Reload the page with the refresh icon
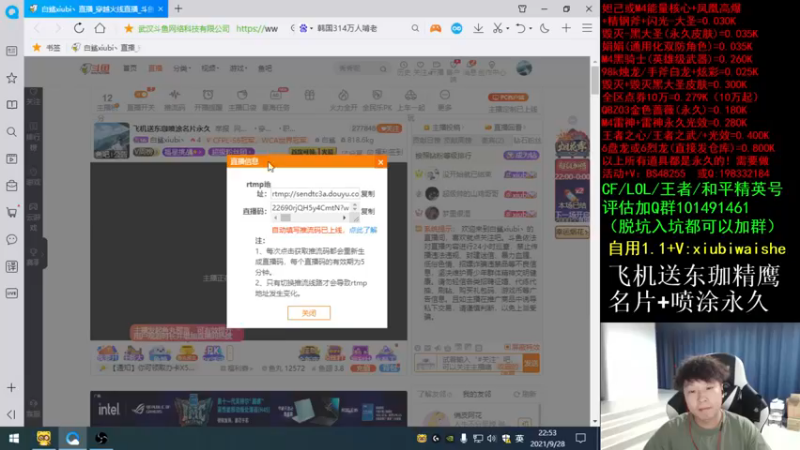 coord(79,28)
